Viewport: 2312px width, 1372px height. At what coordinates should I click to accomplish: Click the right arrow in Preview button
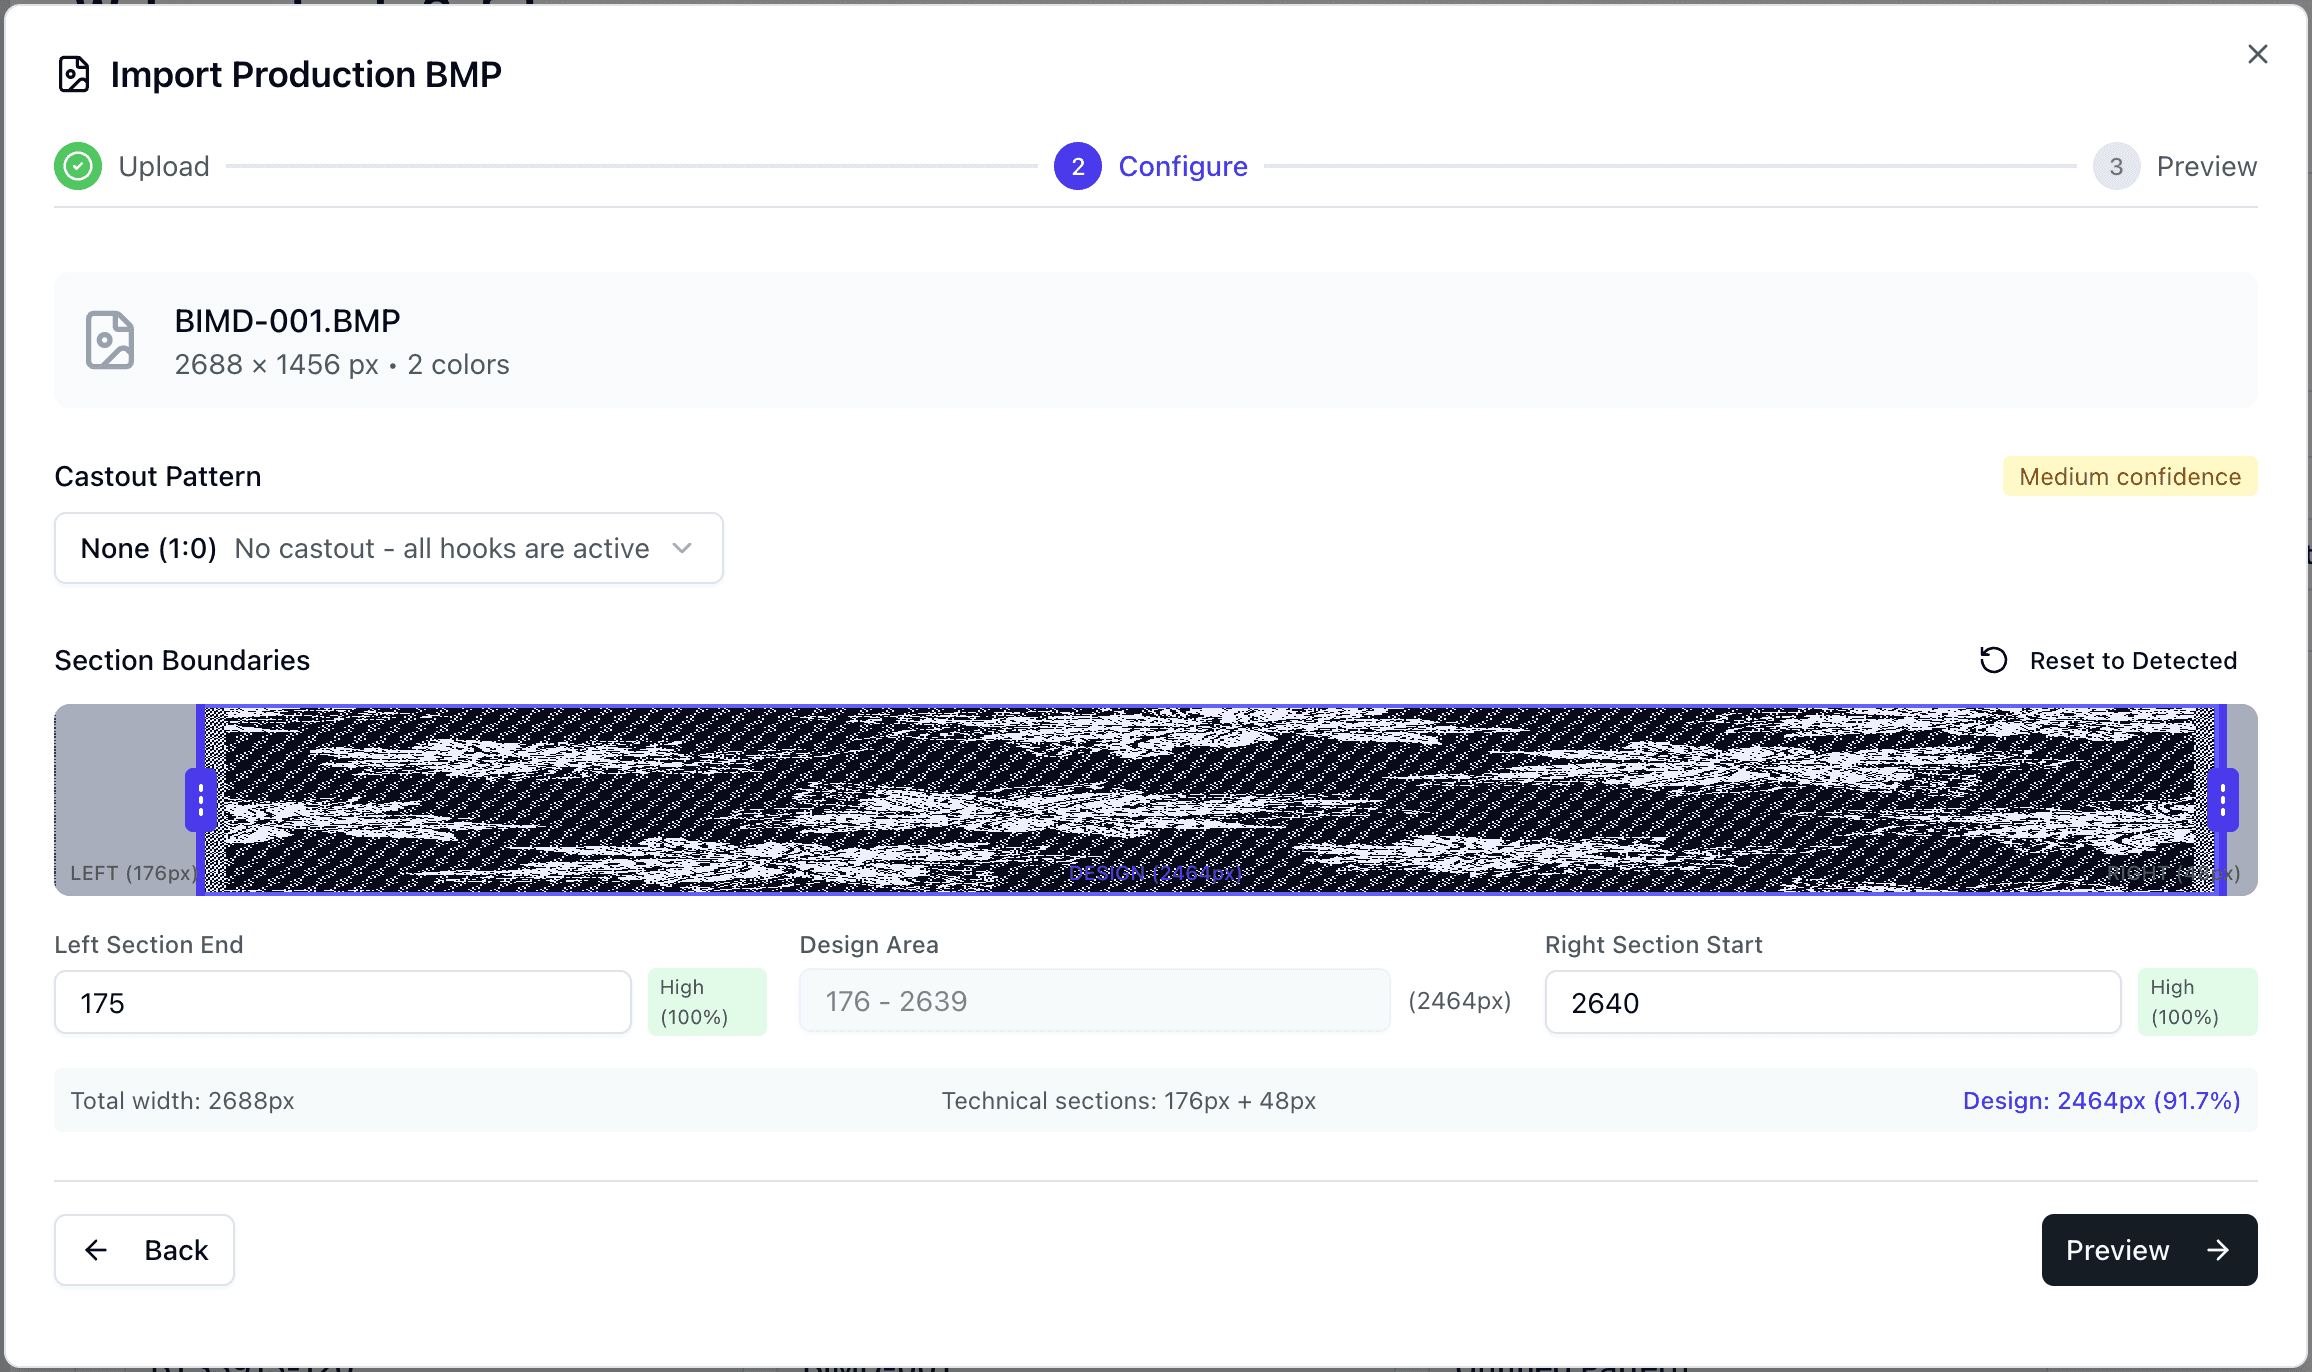tap(2218, 1250)
